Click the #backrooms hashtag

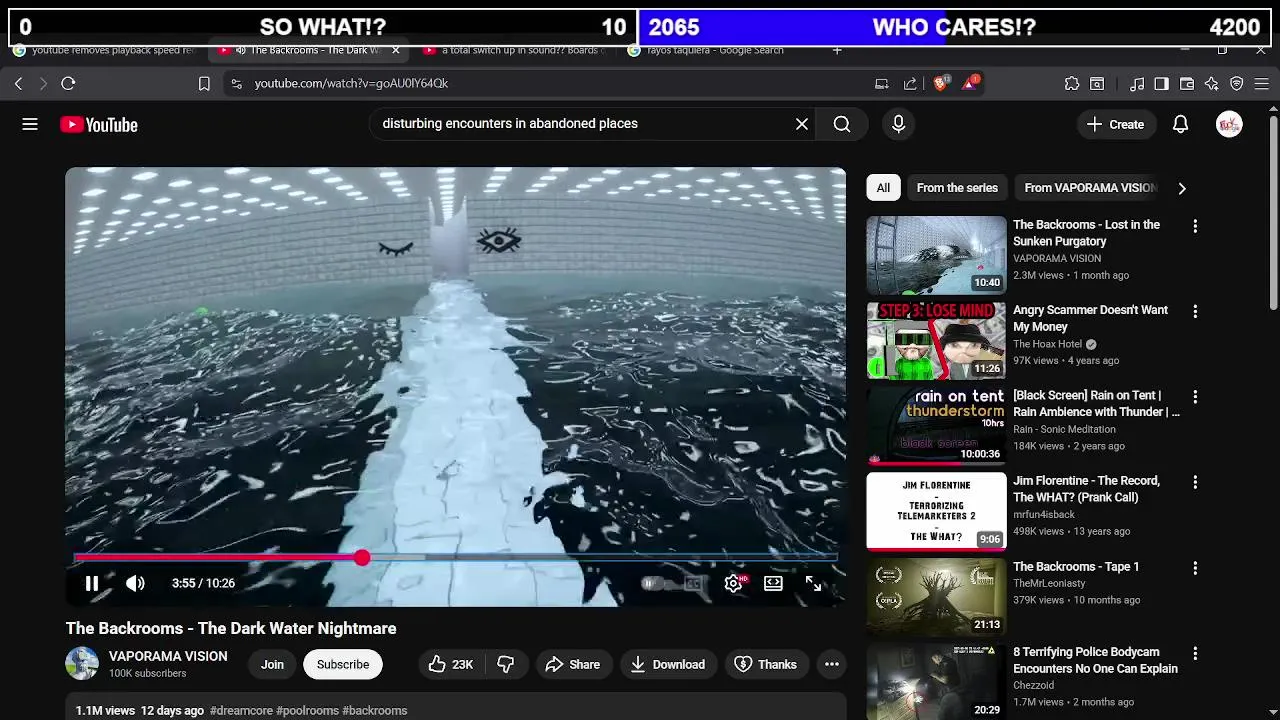tap(374, 710)
